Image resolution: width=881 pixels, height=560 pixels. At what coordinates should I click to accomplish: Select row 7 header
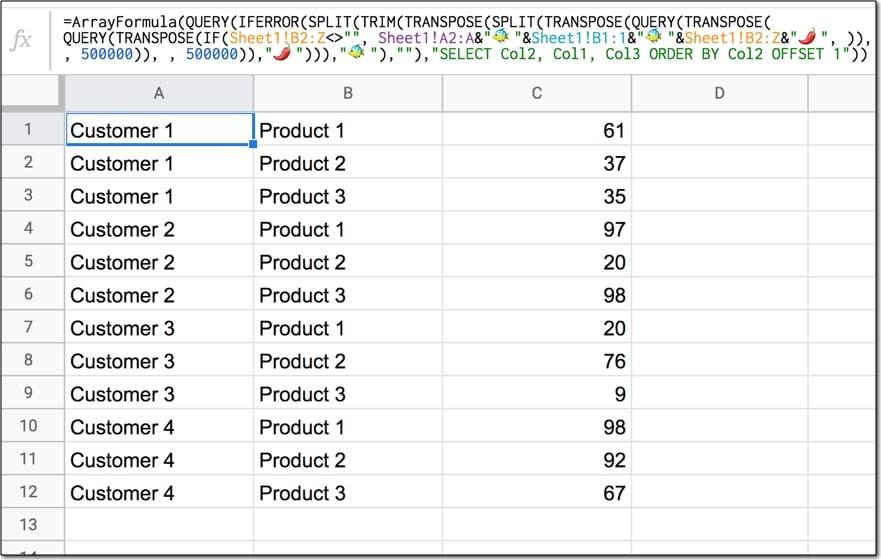tap(33, 327)
